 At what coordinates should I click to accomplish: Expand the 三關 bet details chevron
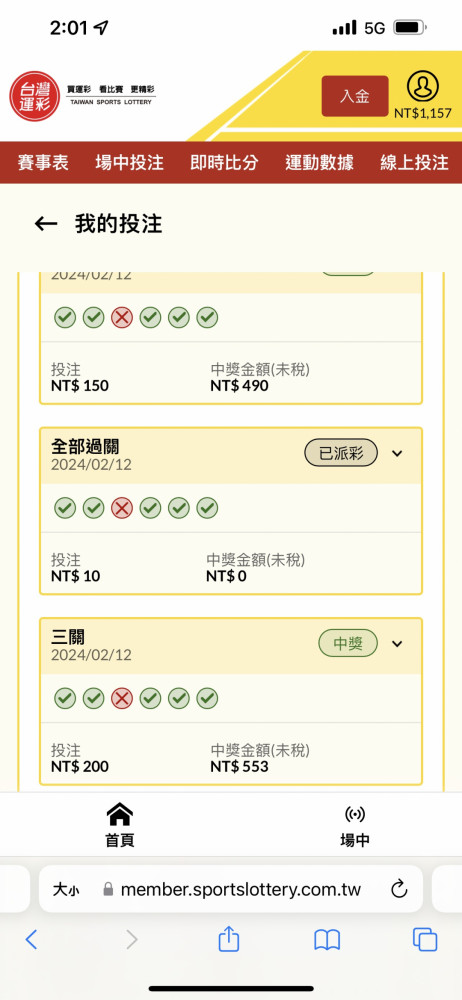pyautogui.click(x=398, y=643)
